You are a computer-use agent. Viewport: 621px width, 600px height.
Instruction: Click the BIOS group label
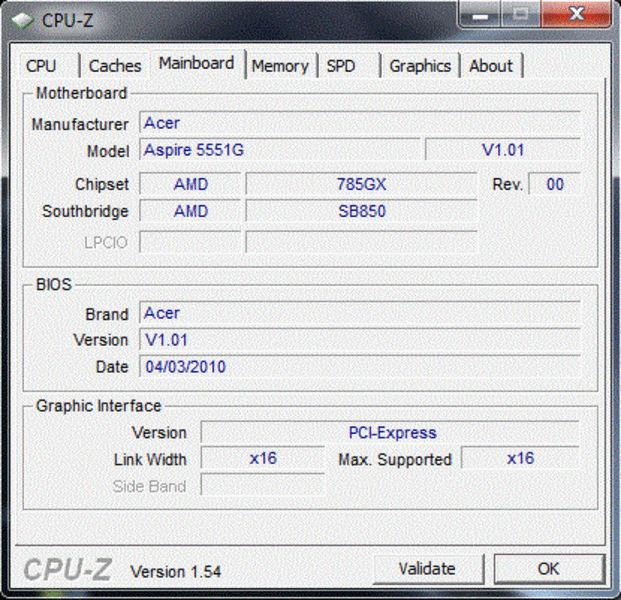[53, 284]
